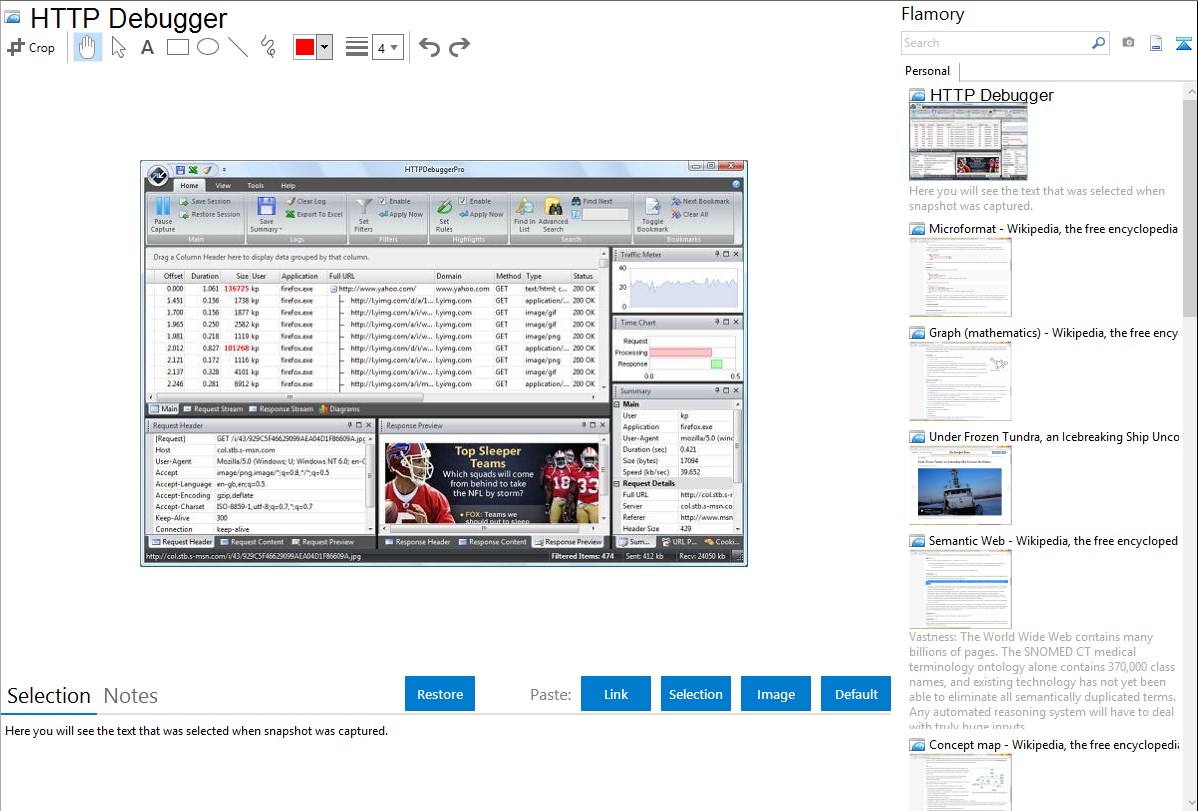Click the sidebar vertical scrollbar

coord(1190,206)
